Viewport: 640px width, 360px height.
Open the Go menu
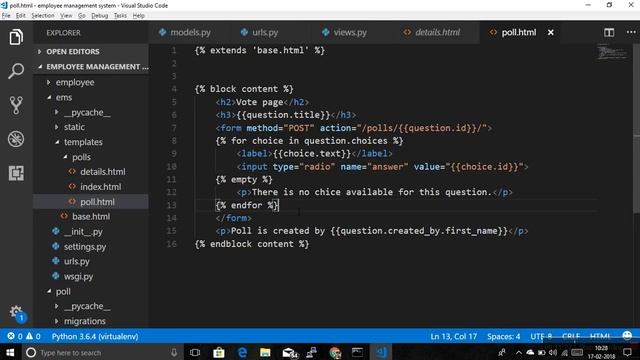click(82, 16)
